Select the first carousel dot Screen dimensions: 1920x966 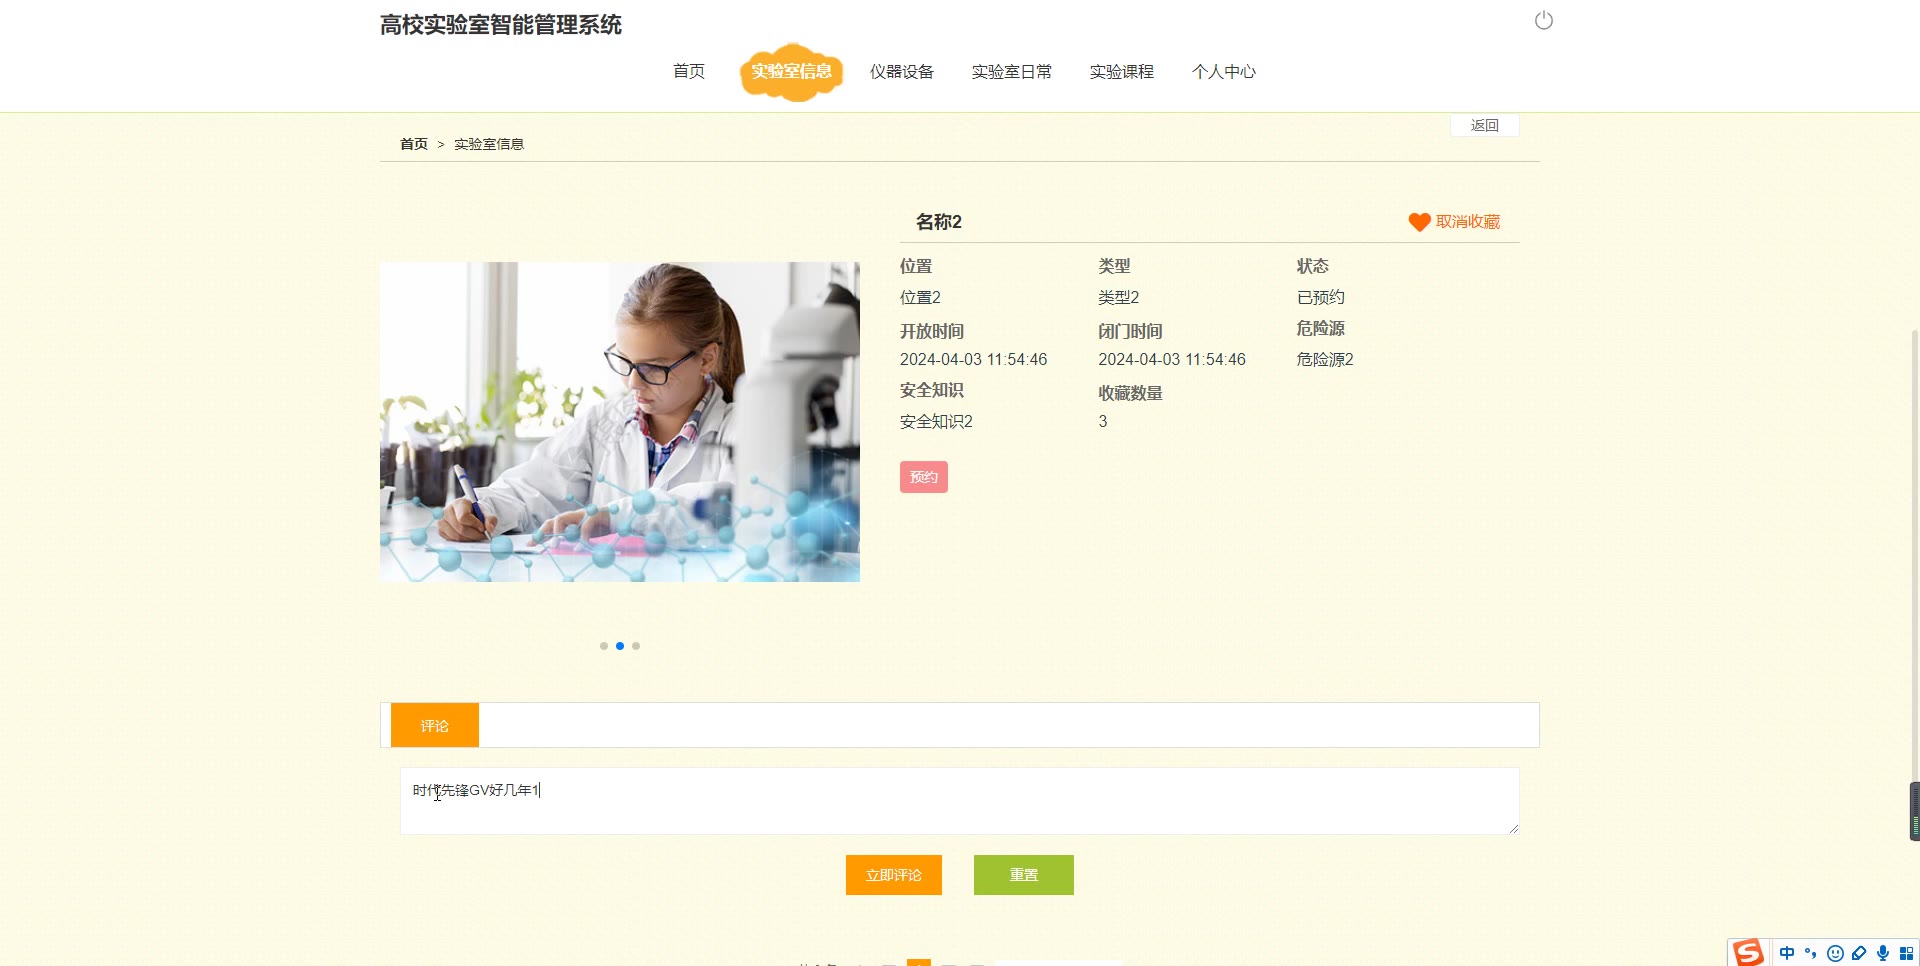604,646
